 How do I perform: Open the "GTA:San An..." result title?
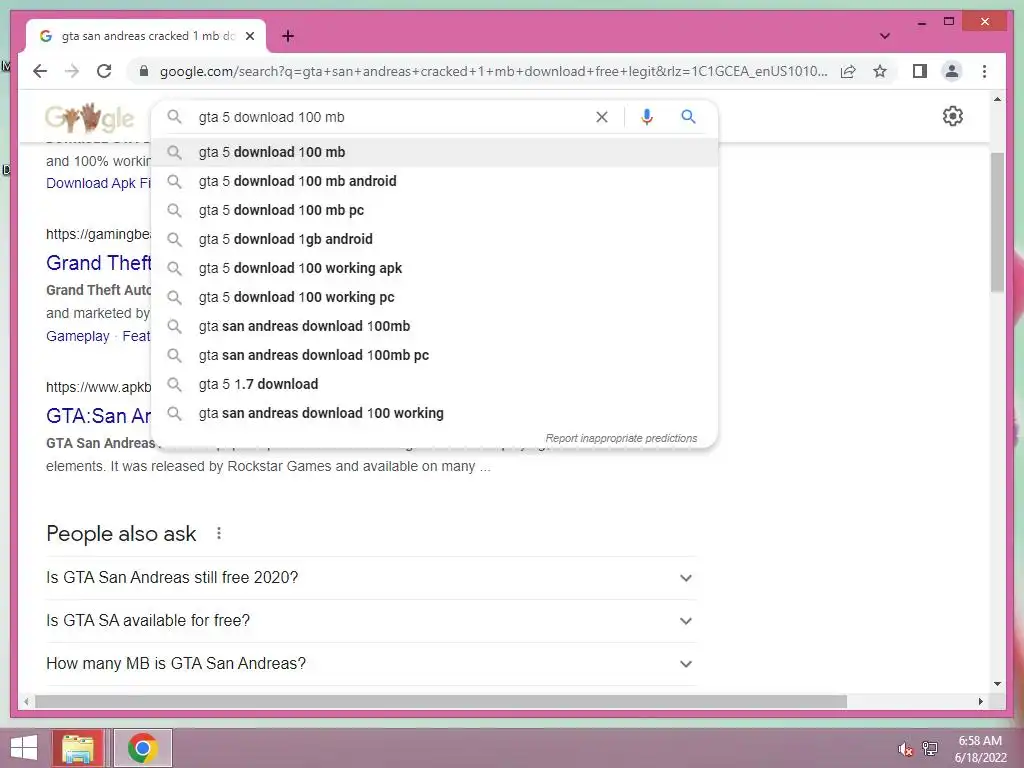[98, 415]
